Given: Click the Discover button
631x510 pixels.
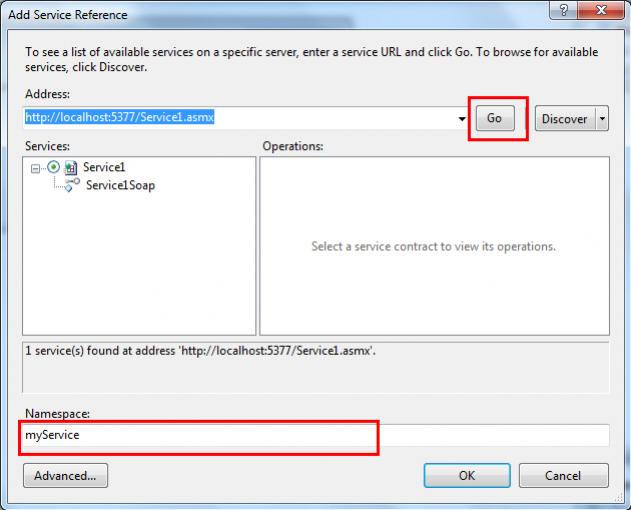Looking at the screenshot, I should [x=564, y=119].
